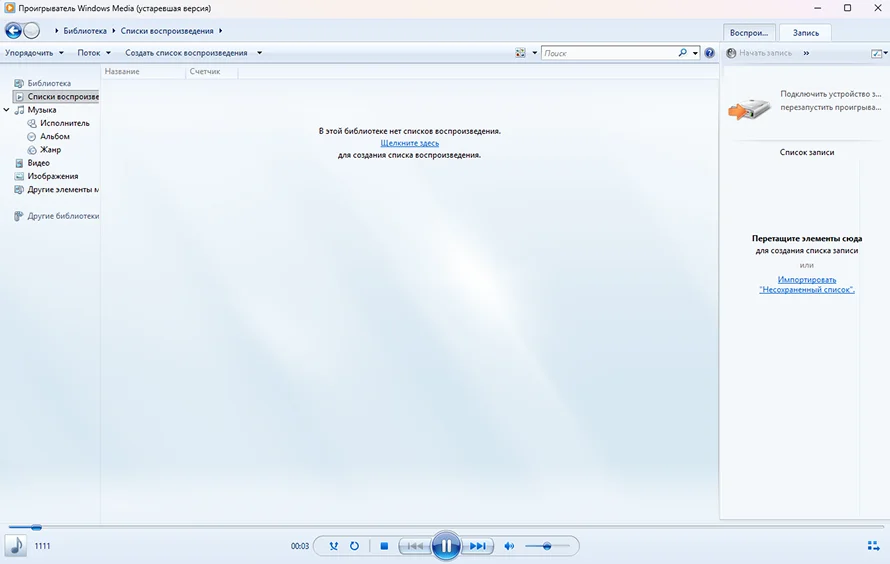Switch to the Воспроизведение tab
The width and height of the screenshot is (890, 564).
point(749,33)
